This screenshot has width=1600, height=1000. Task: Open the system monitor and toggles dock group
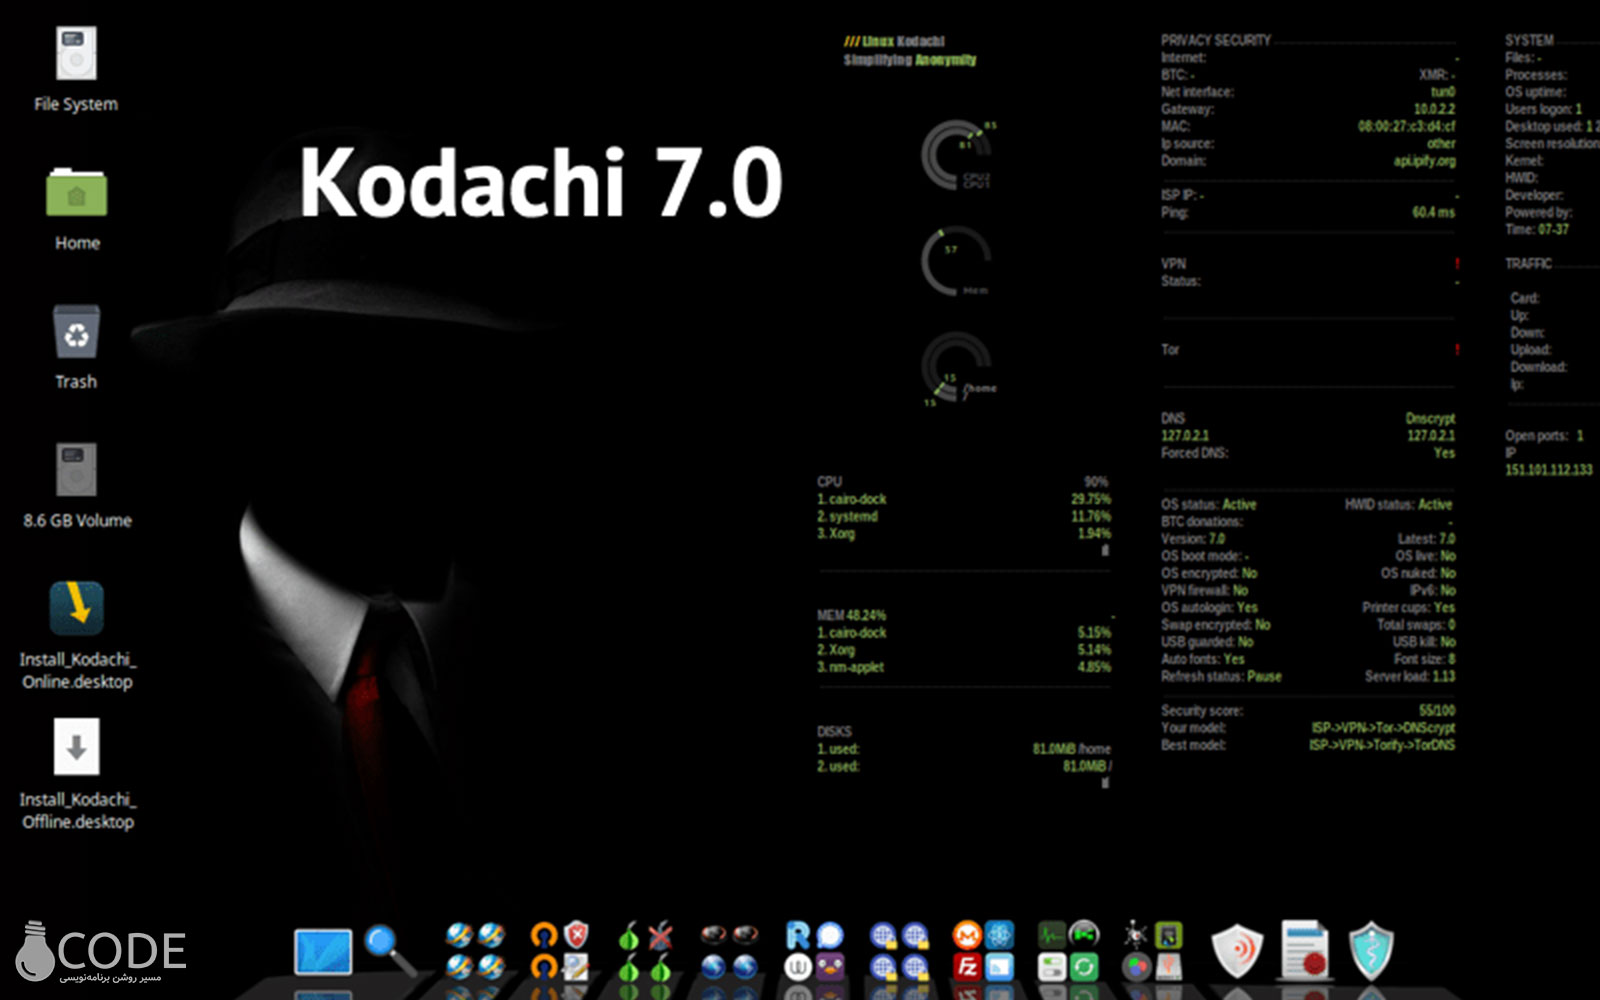[1068, 950]
